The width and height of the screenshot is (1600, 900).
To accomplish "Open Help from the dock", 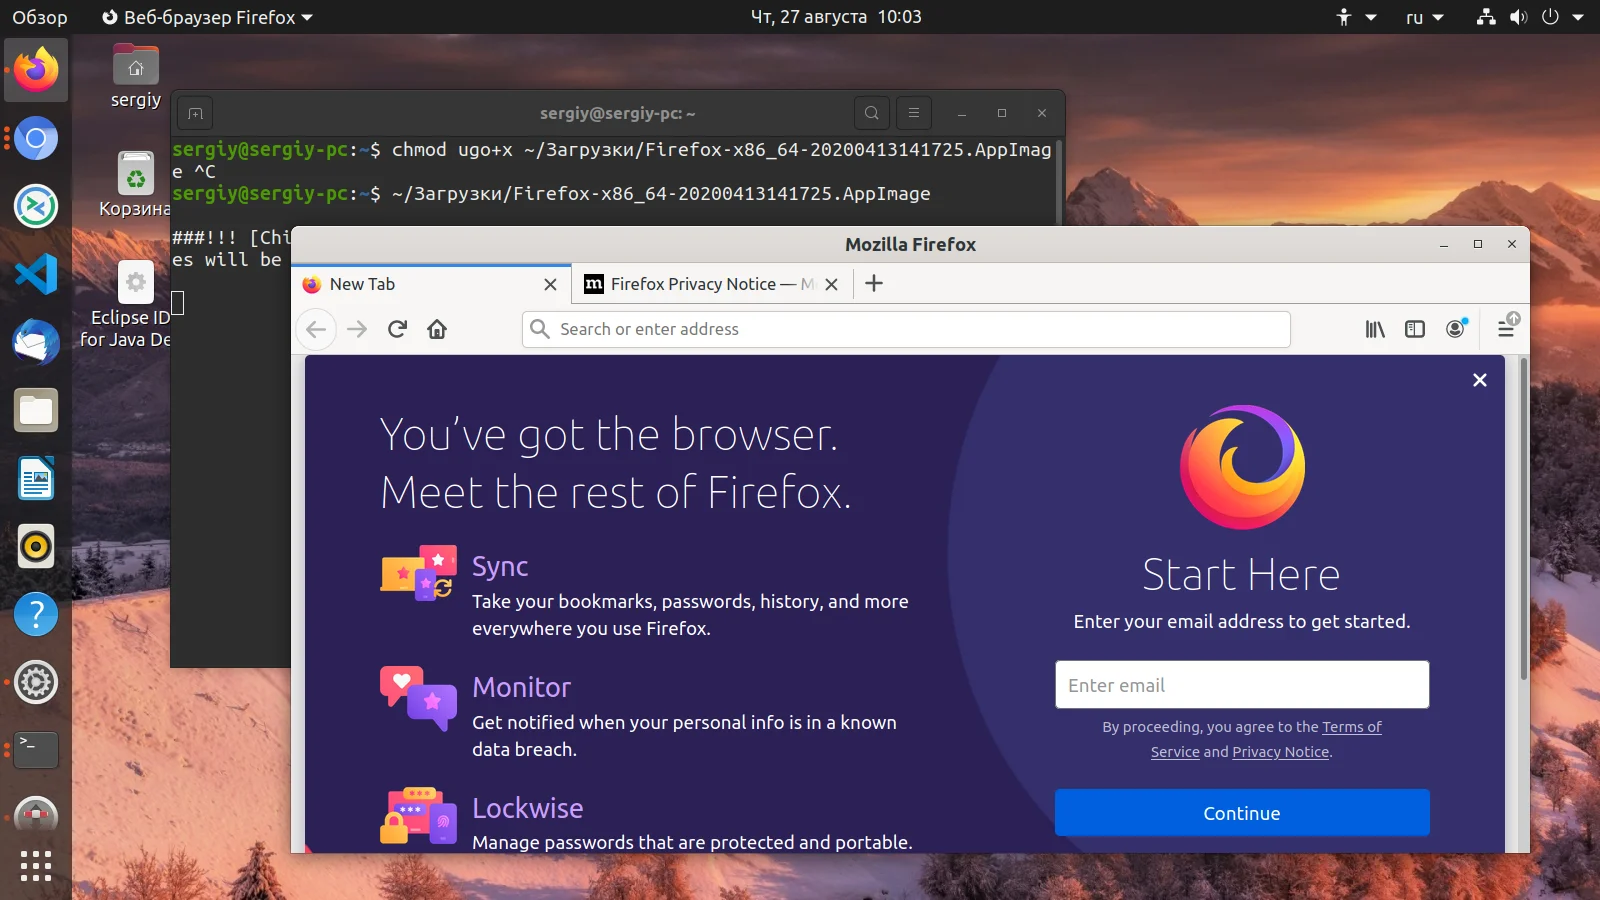I will coord(36,614).
